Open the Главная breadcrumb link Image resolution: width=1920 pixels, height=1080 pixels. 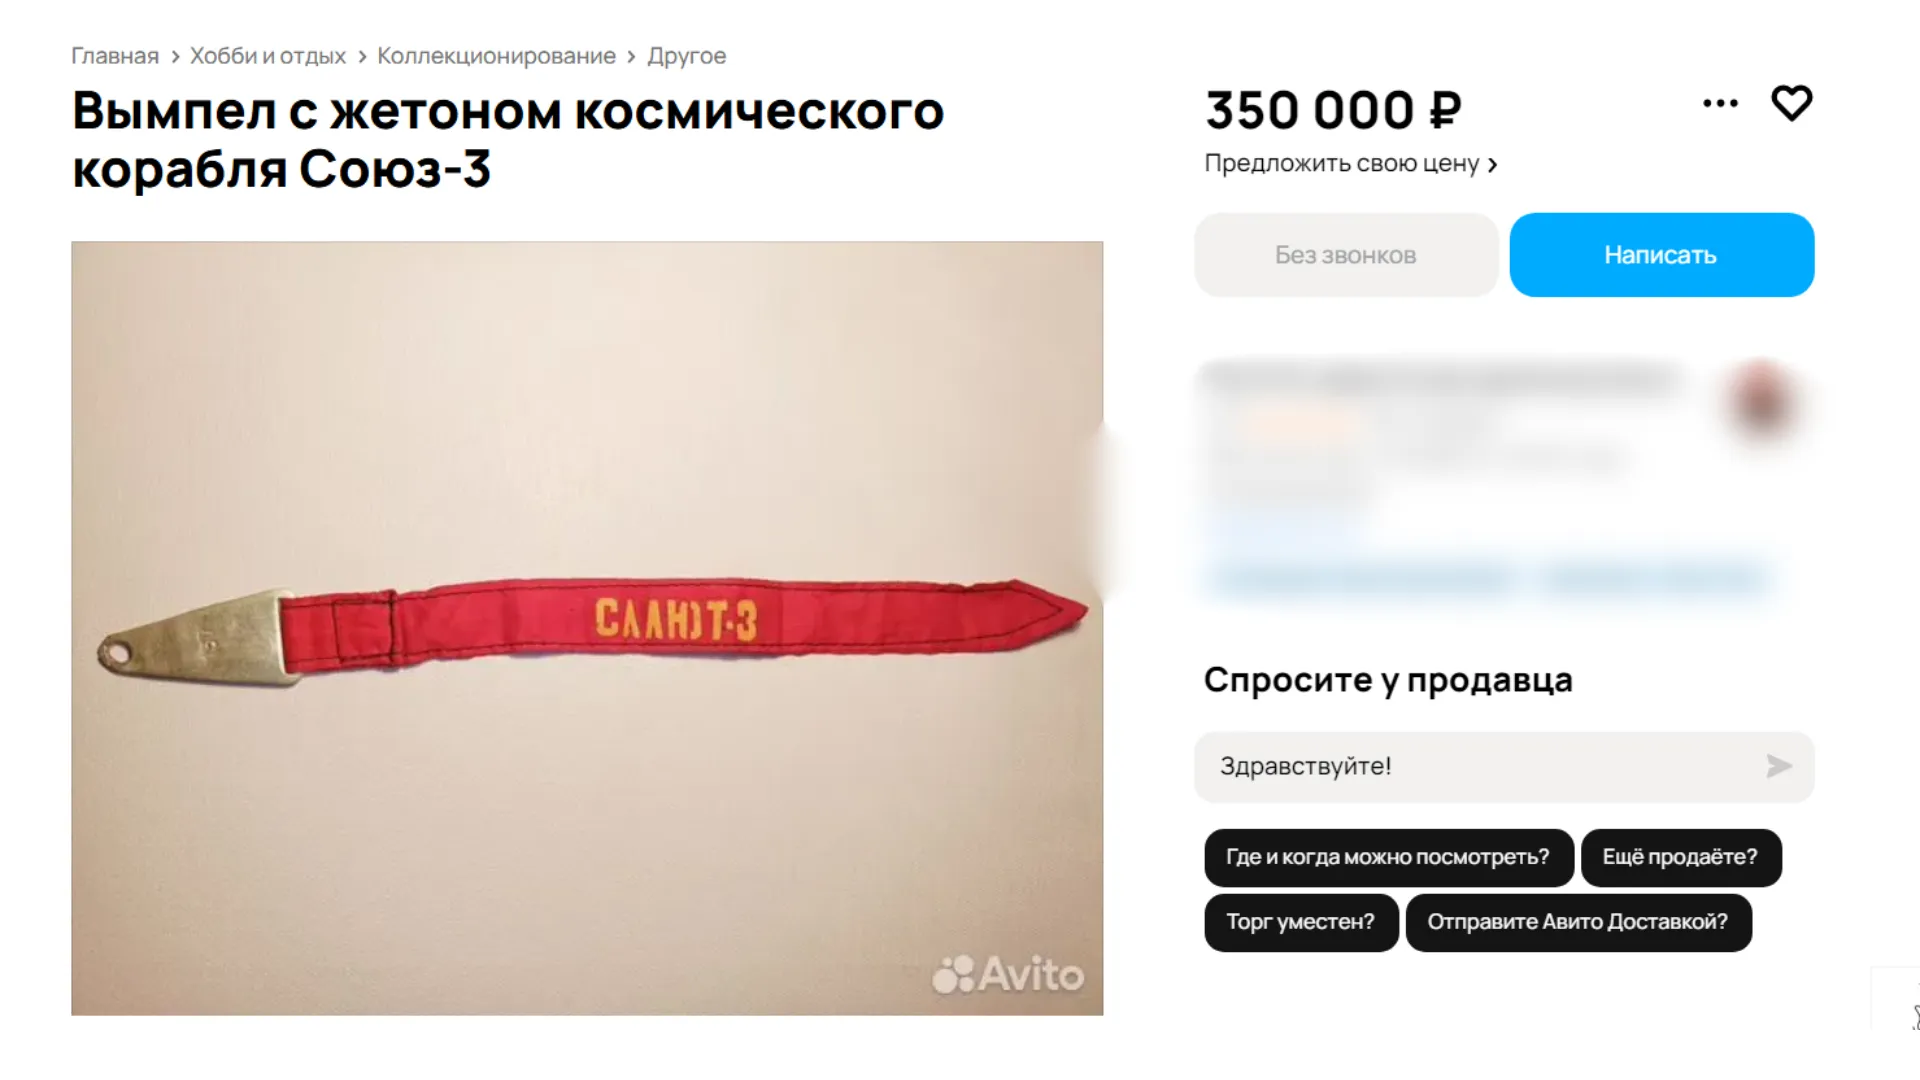115,56
